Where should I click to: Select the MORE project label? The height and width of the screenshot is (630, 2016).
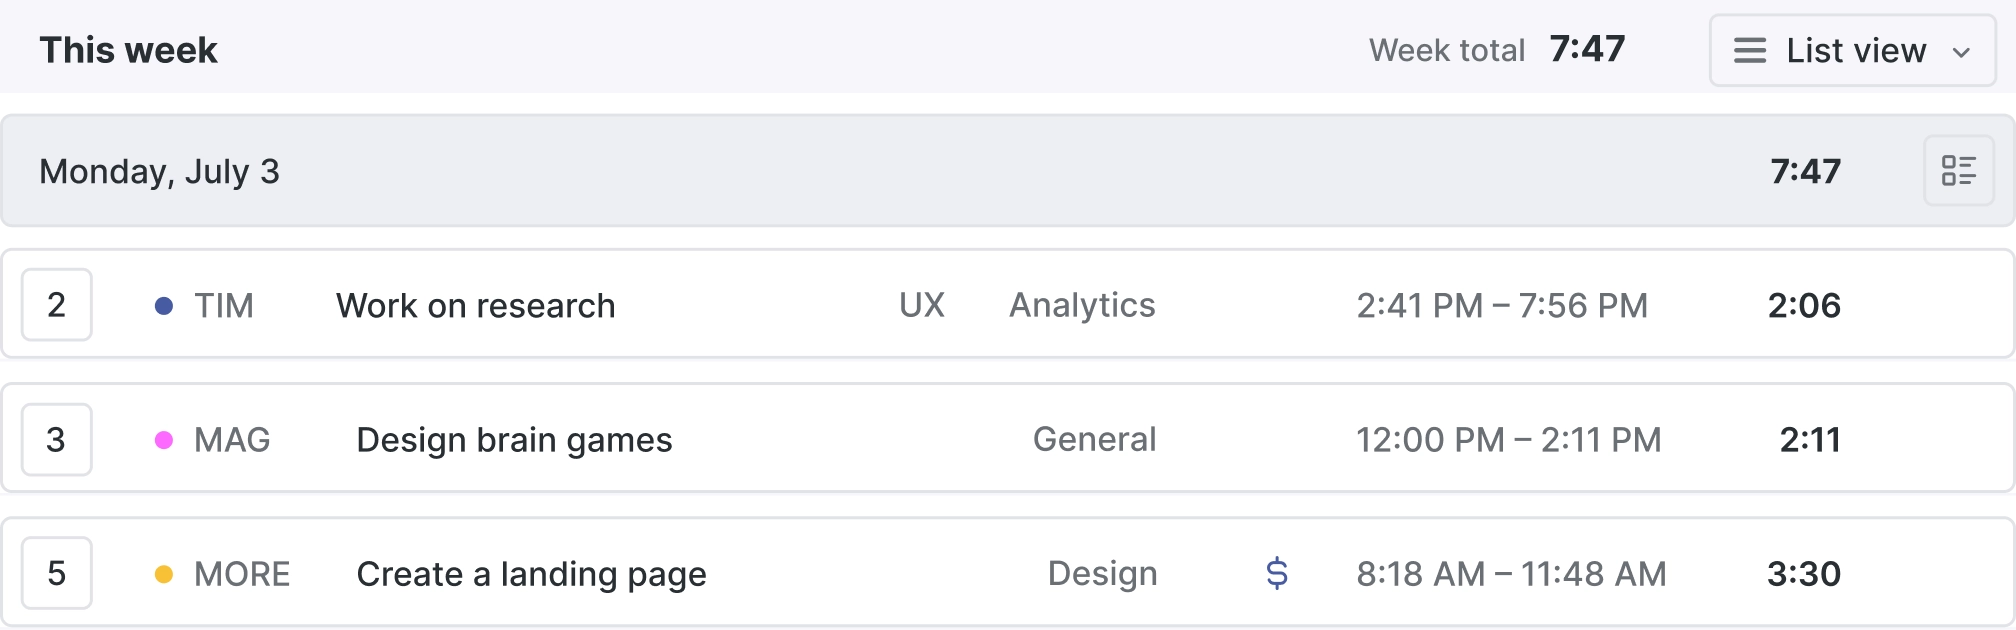[x=242, y=574]
